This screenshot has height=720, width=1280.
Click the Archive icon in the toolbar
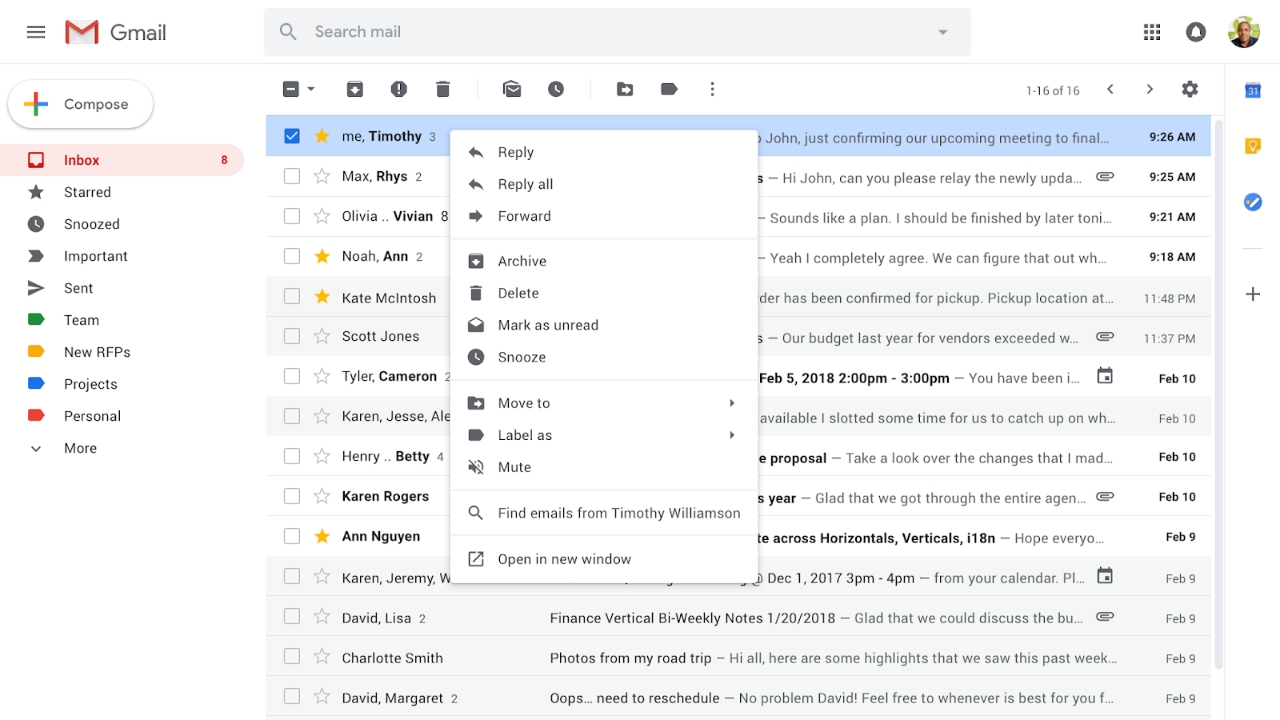coord(355,90)
